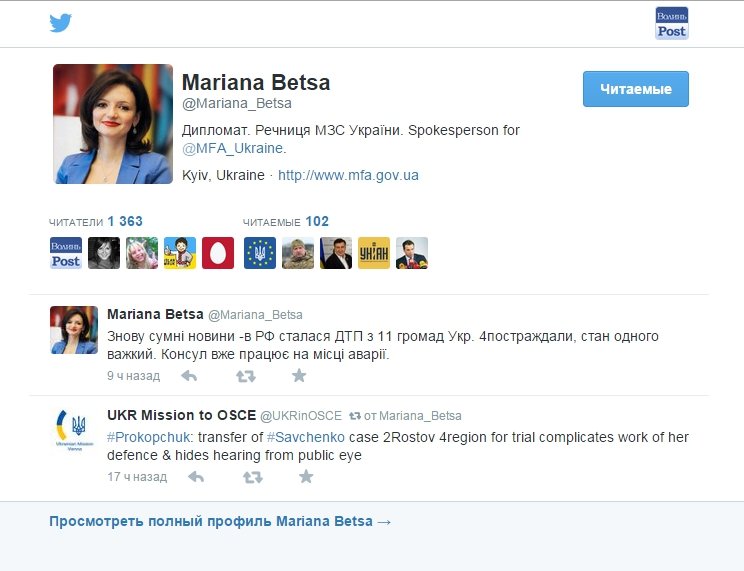
Task: Open the Волинь Post account icon
Action: point(671,23)
